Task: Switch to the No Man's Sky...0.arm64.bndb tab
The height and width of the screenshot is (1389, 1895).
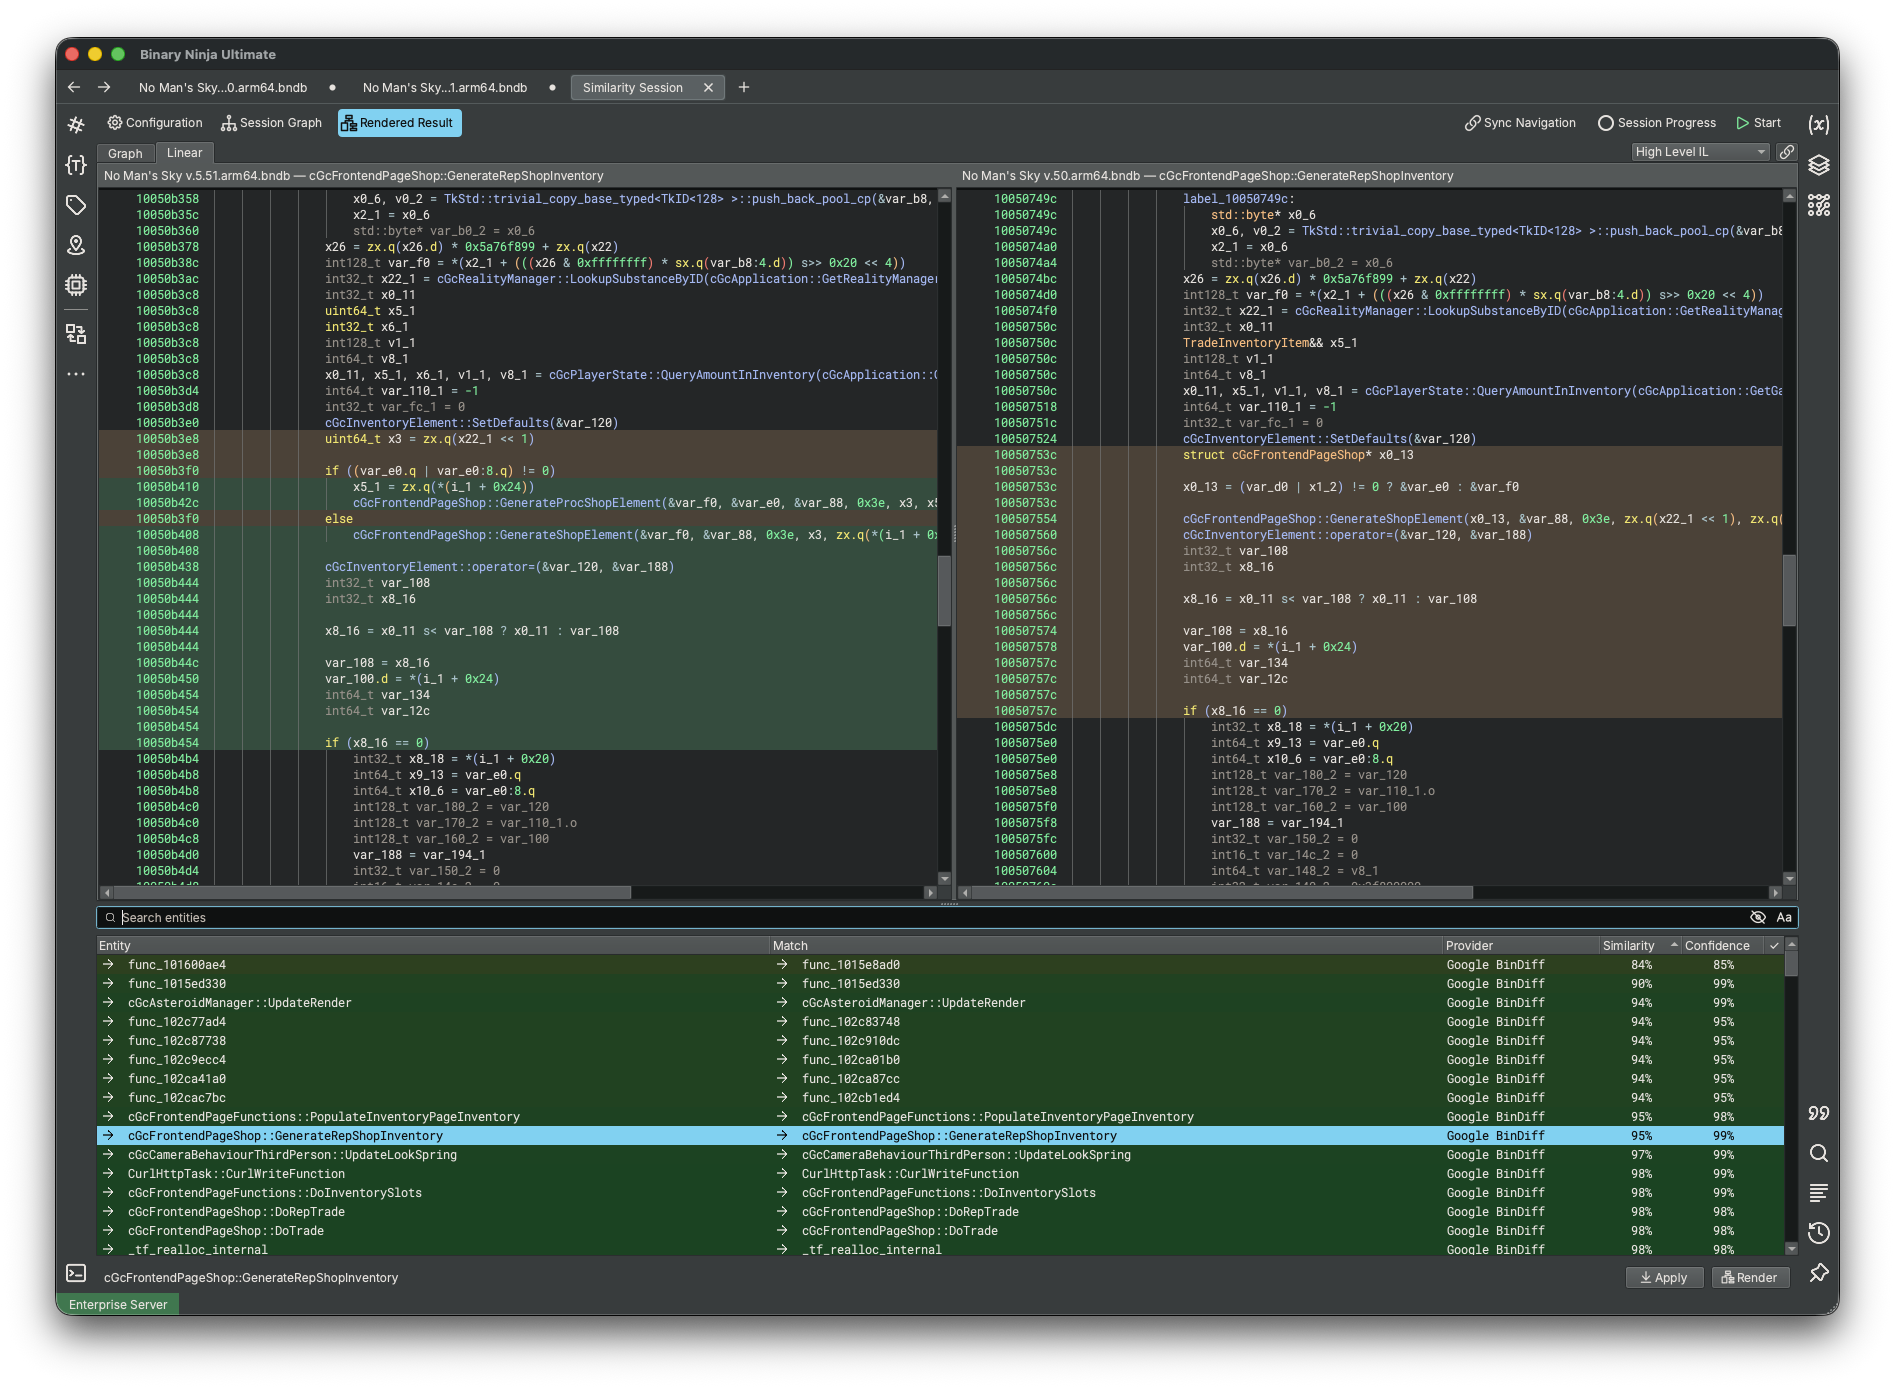Action: pos(223,88)
